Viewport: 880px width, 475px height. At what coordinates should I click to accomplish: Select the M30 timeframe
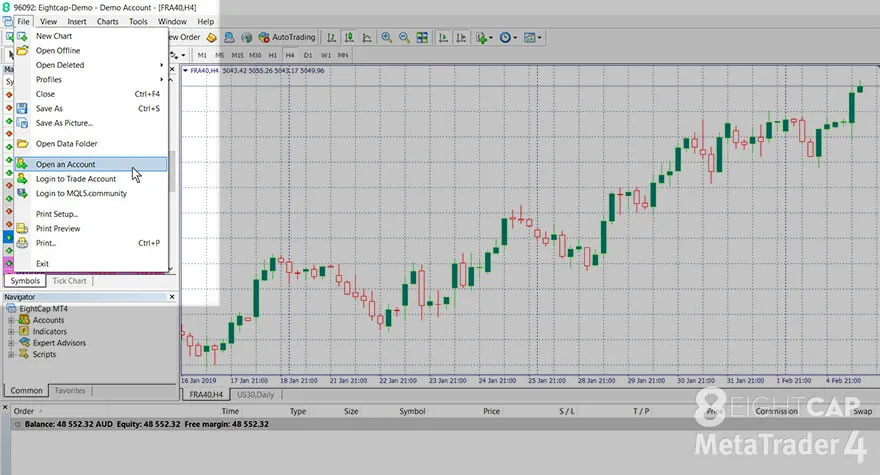point(255,55)
